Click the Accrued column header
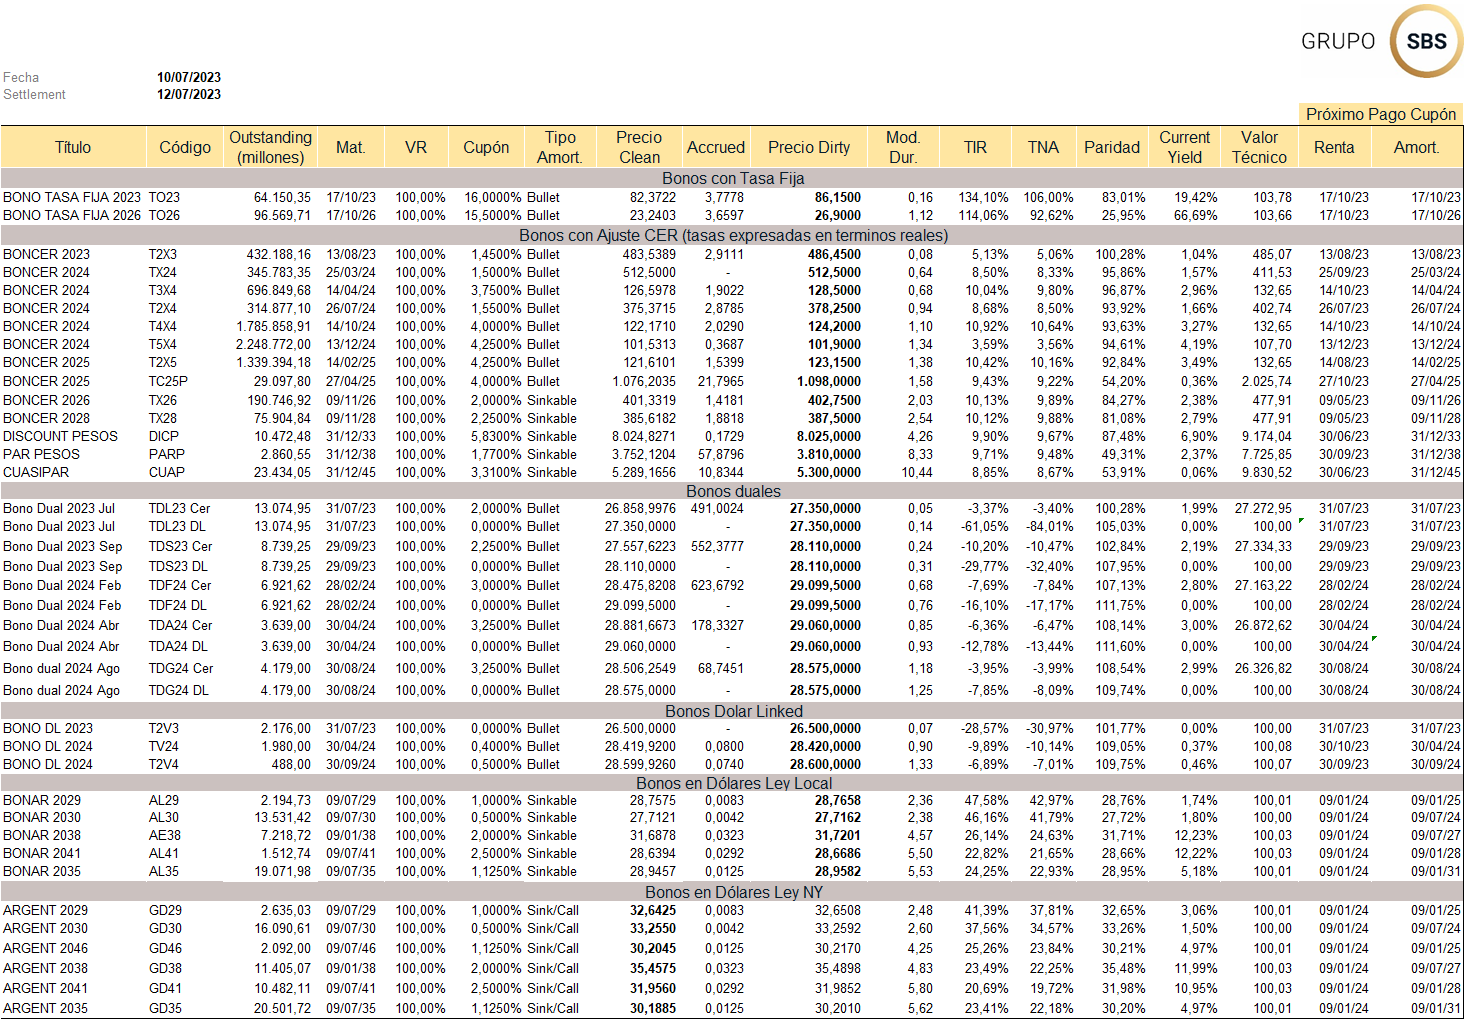Image resolution: width=1464 pixels, height=1019 pixels. [x=716, y=147]
